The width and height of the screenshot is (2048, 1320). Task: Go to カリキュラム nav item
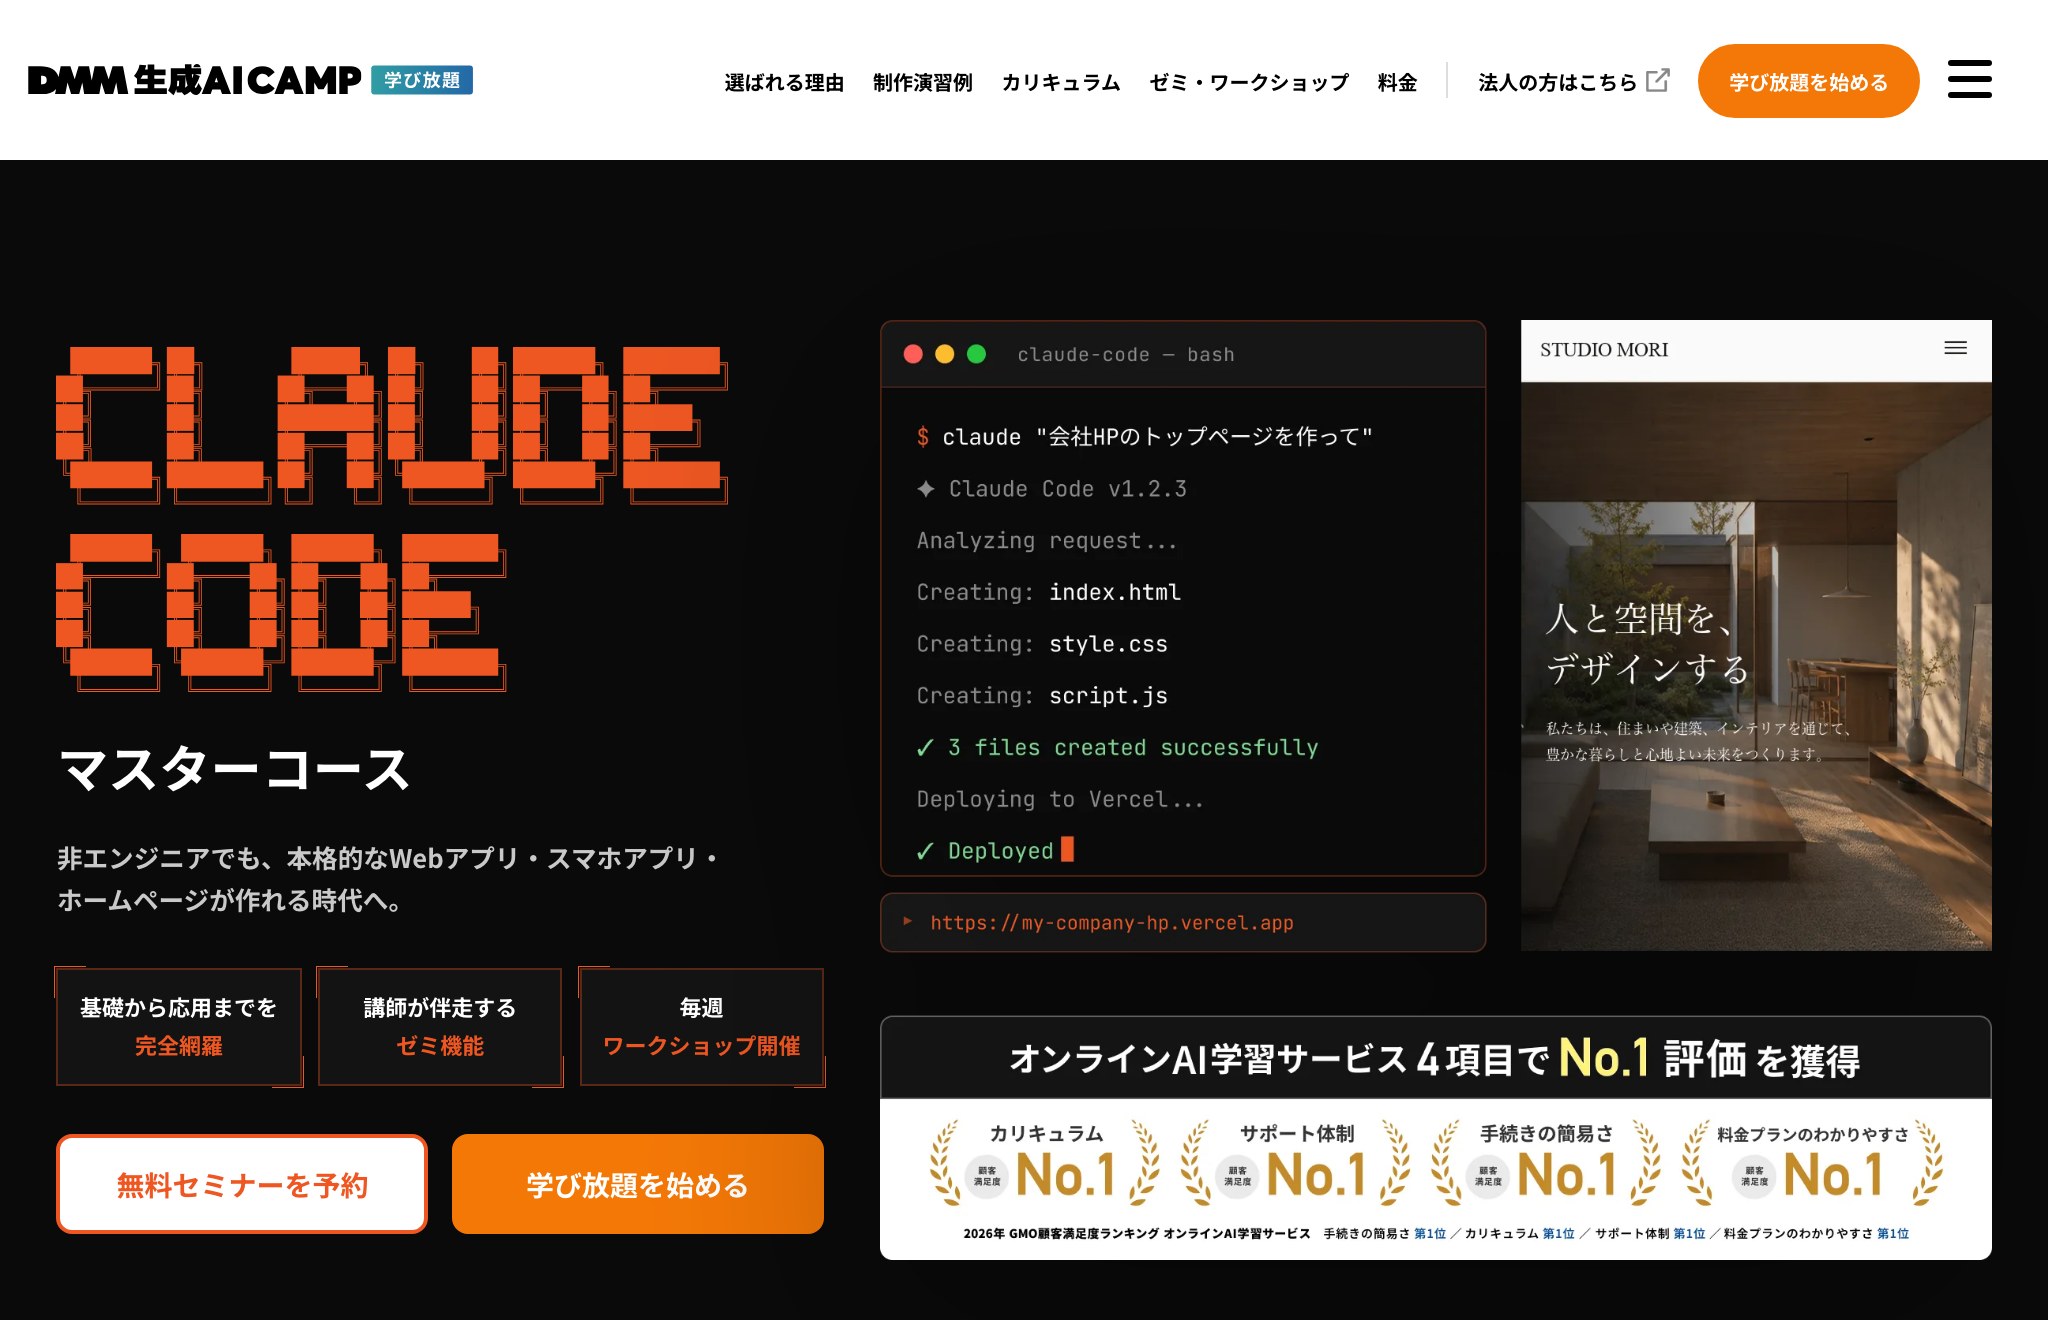click(1060, 82)
